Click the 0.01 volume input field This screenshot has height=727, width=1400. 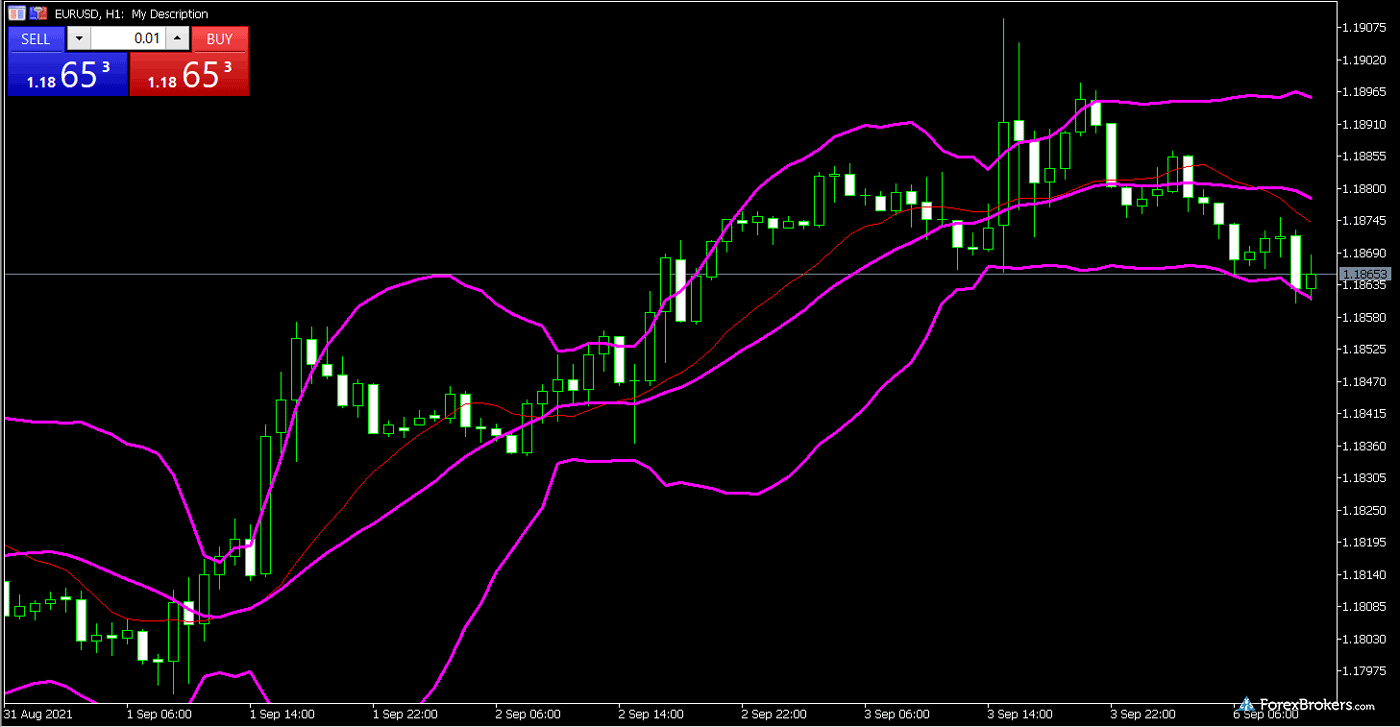click(x=128, y=39)
